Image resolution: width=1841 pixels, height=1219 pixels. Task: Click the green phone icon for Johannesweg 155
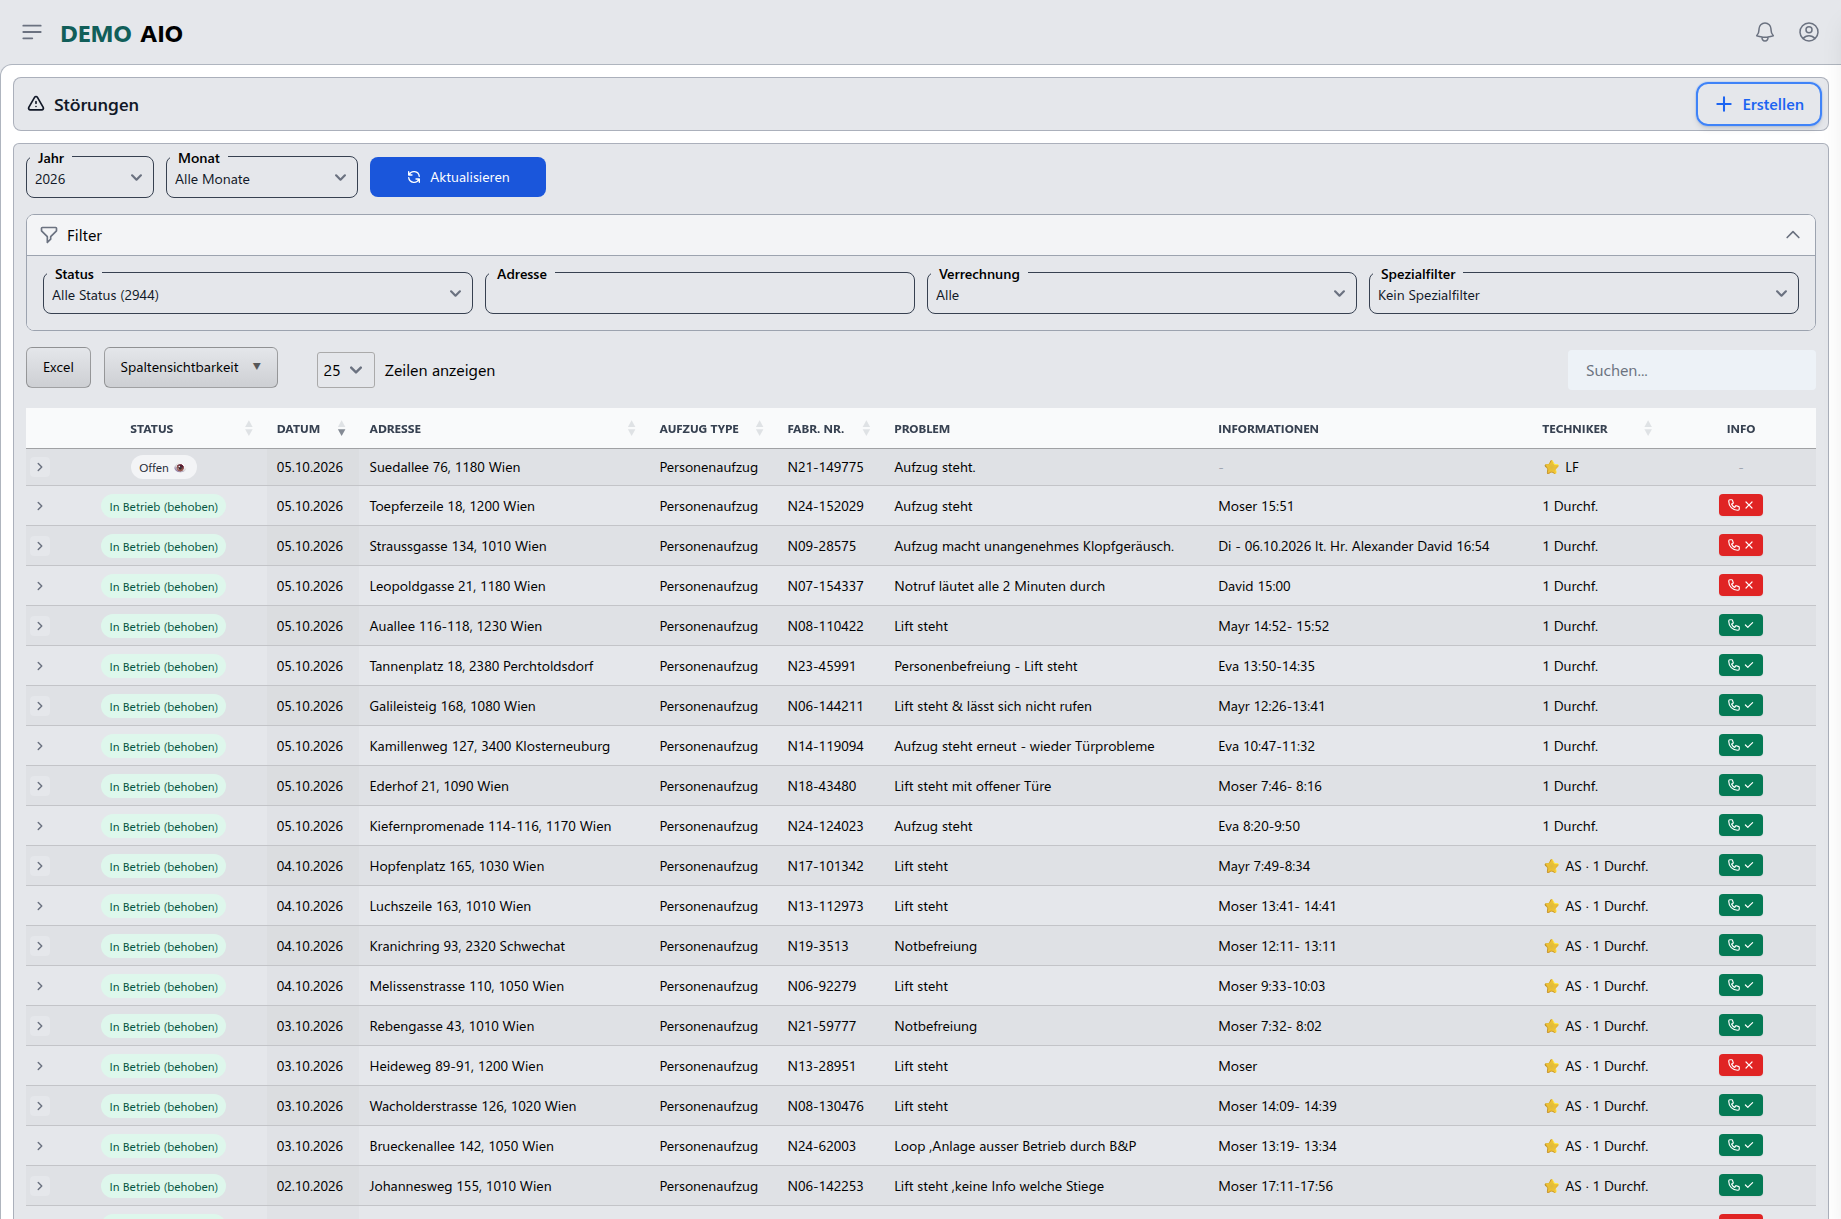(1740, 1186)
